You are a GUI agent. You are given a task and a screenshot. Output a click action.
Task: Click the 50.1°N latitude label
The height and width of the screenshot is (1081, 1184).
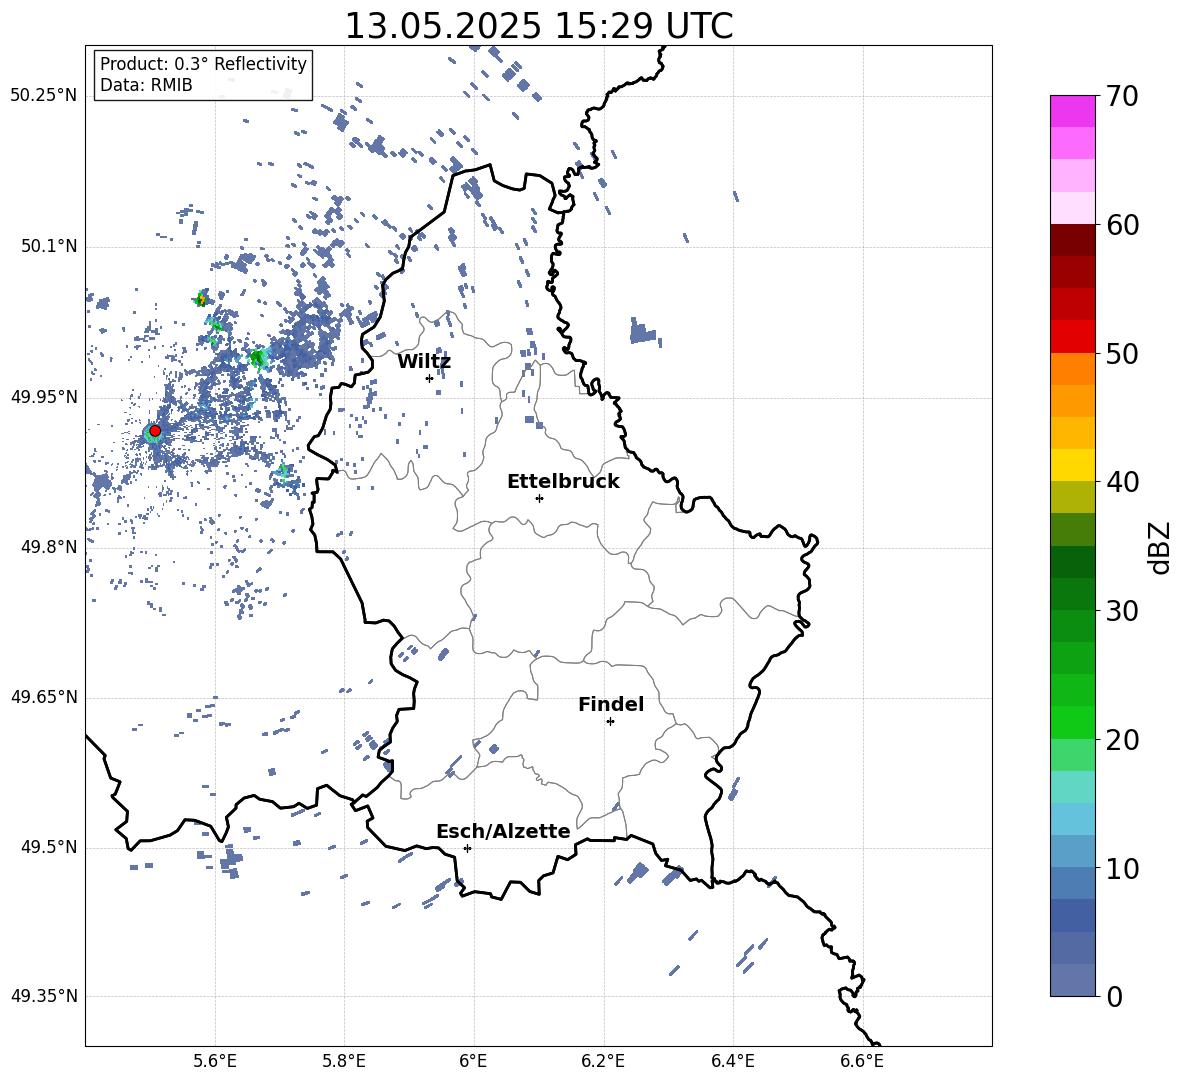pyautogui.click(x=48, y=246)
